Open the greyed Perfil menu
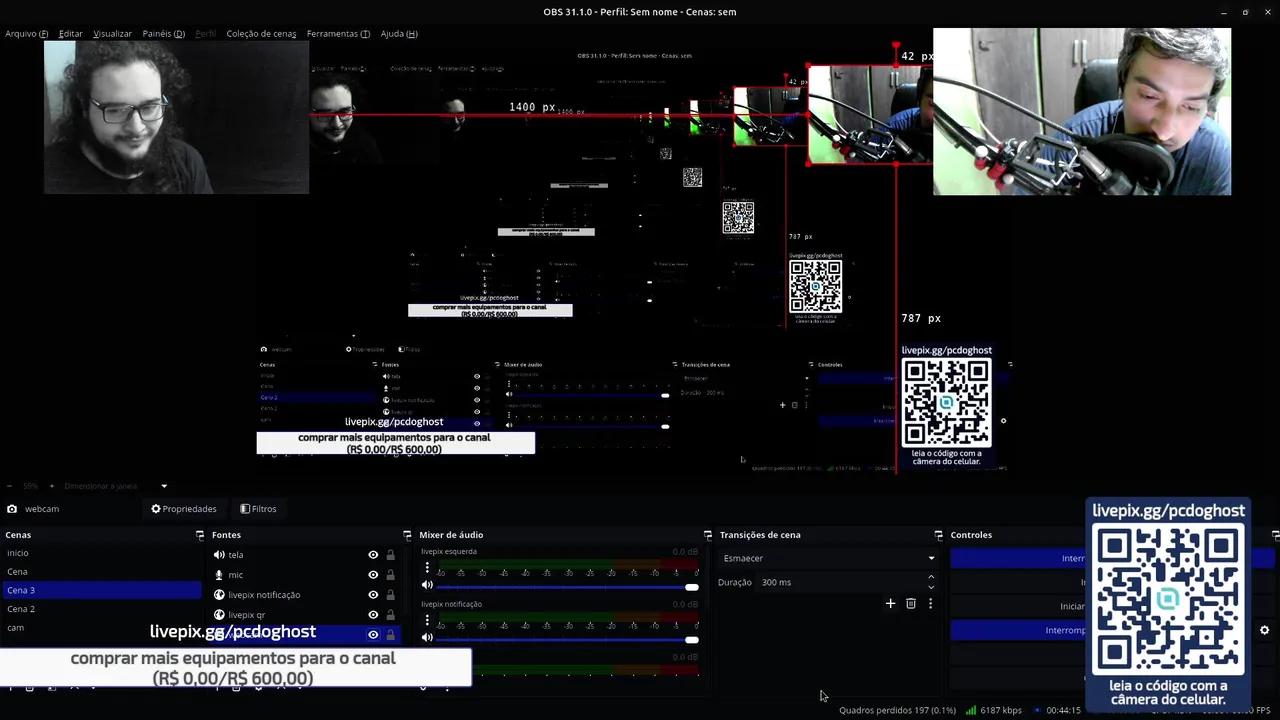The height and width of the screenshot is (720, 1280). click(205, 33)
